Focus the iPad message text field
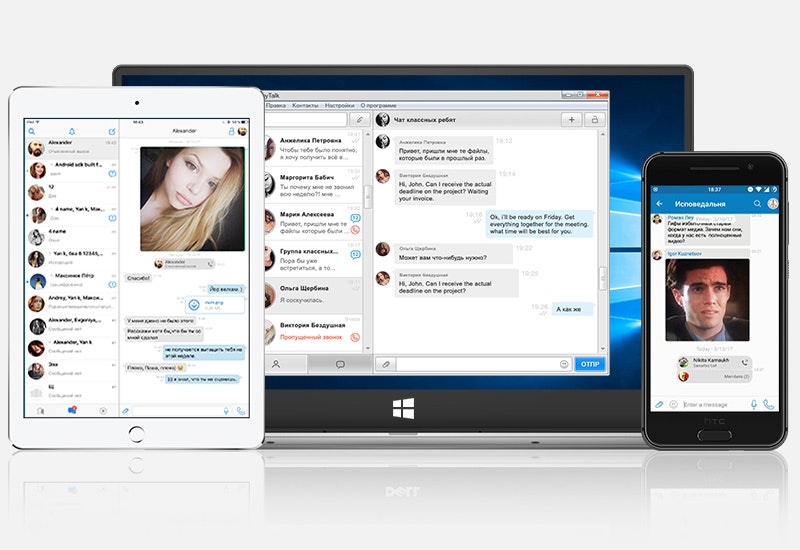Image resolution: width=800 pixels, height=550 pixels. click(176, 411)
